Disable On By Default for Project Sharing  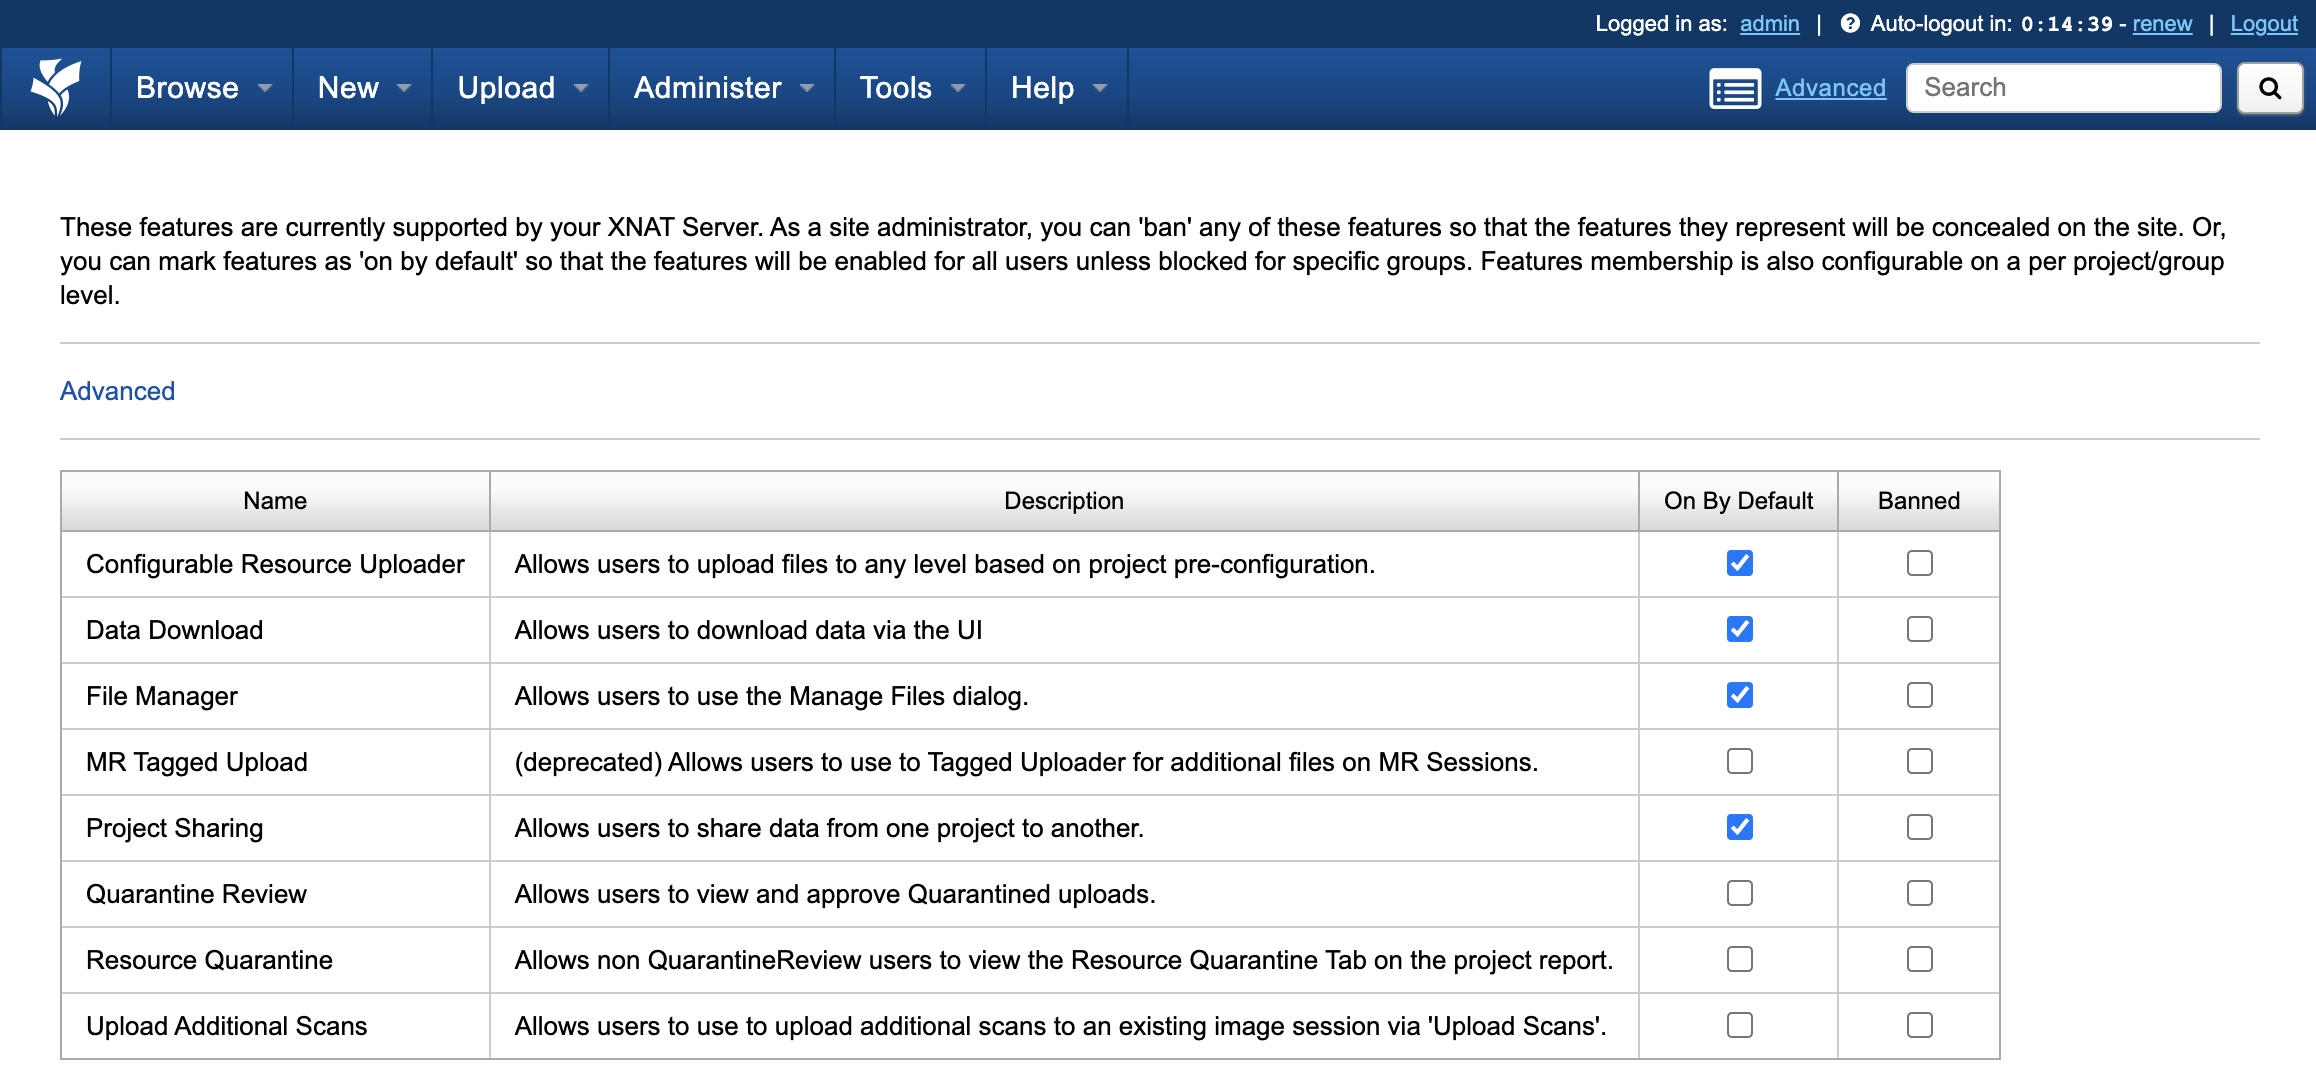[x=1739, y=827]
